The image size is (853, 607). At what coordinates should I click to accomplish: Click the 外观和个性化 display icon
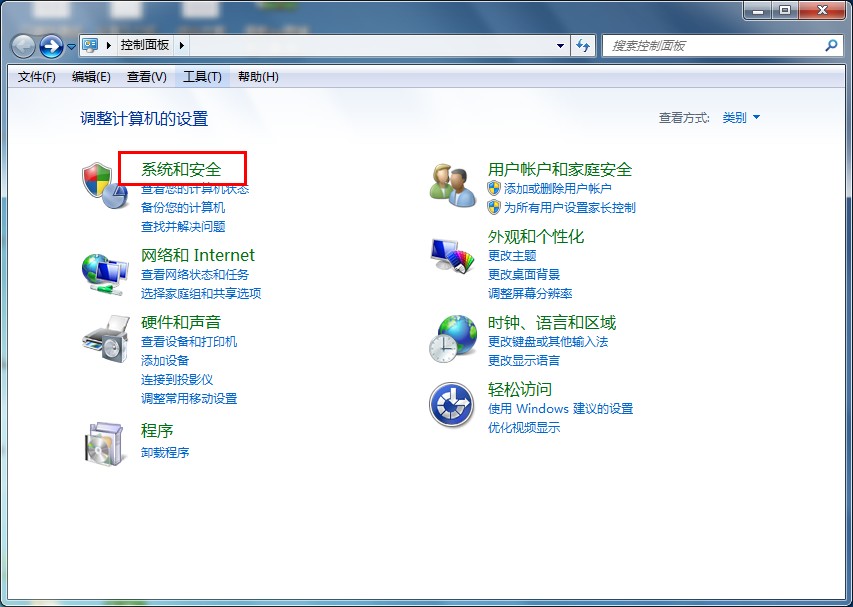pyautogui.click(x=451, y=258)
